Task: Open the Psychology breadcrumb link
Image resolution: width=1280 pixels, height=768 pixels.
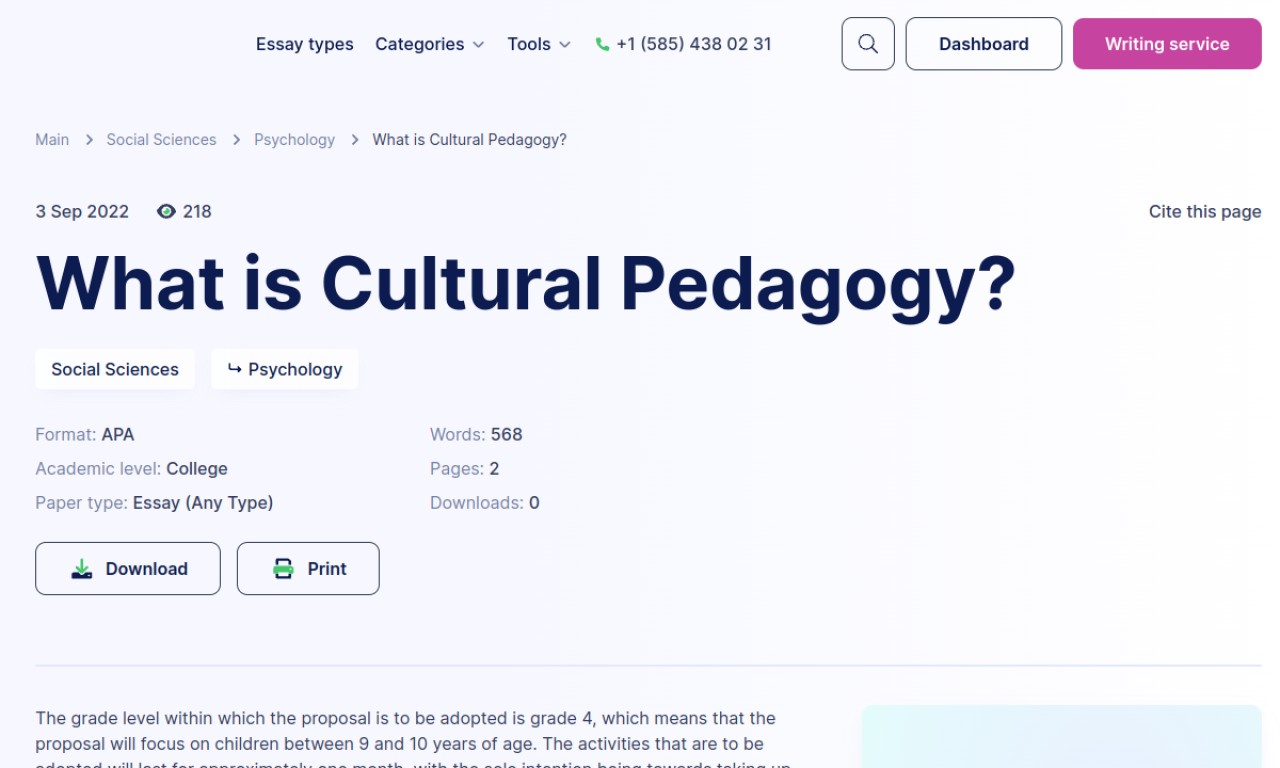Action: click(294, 140)
